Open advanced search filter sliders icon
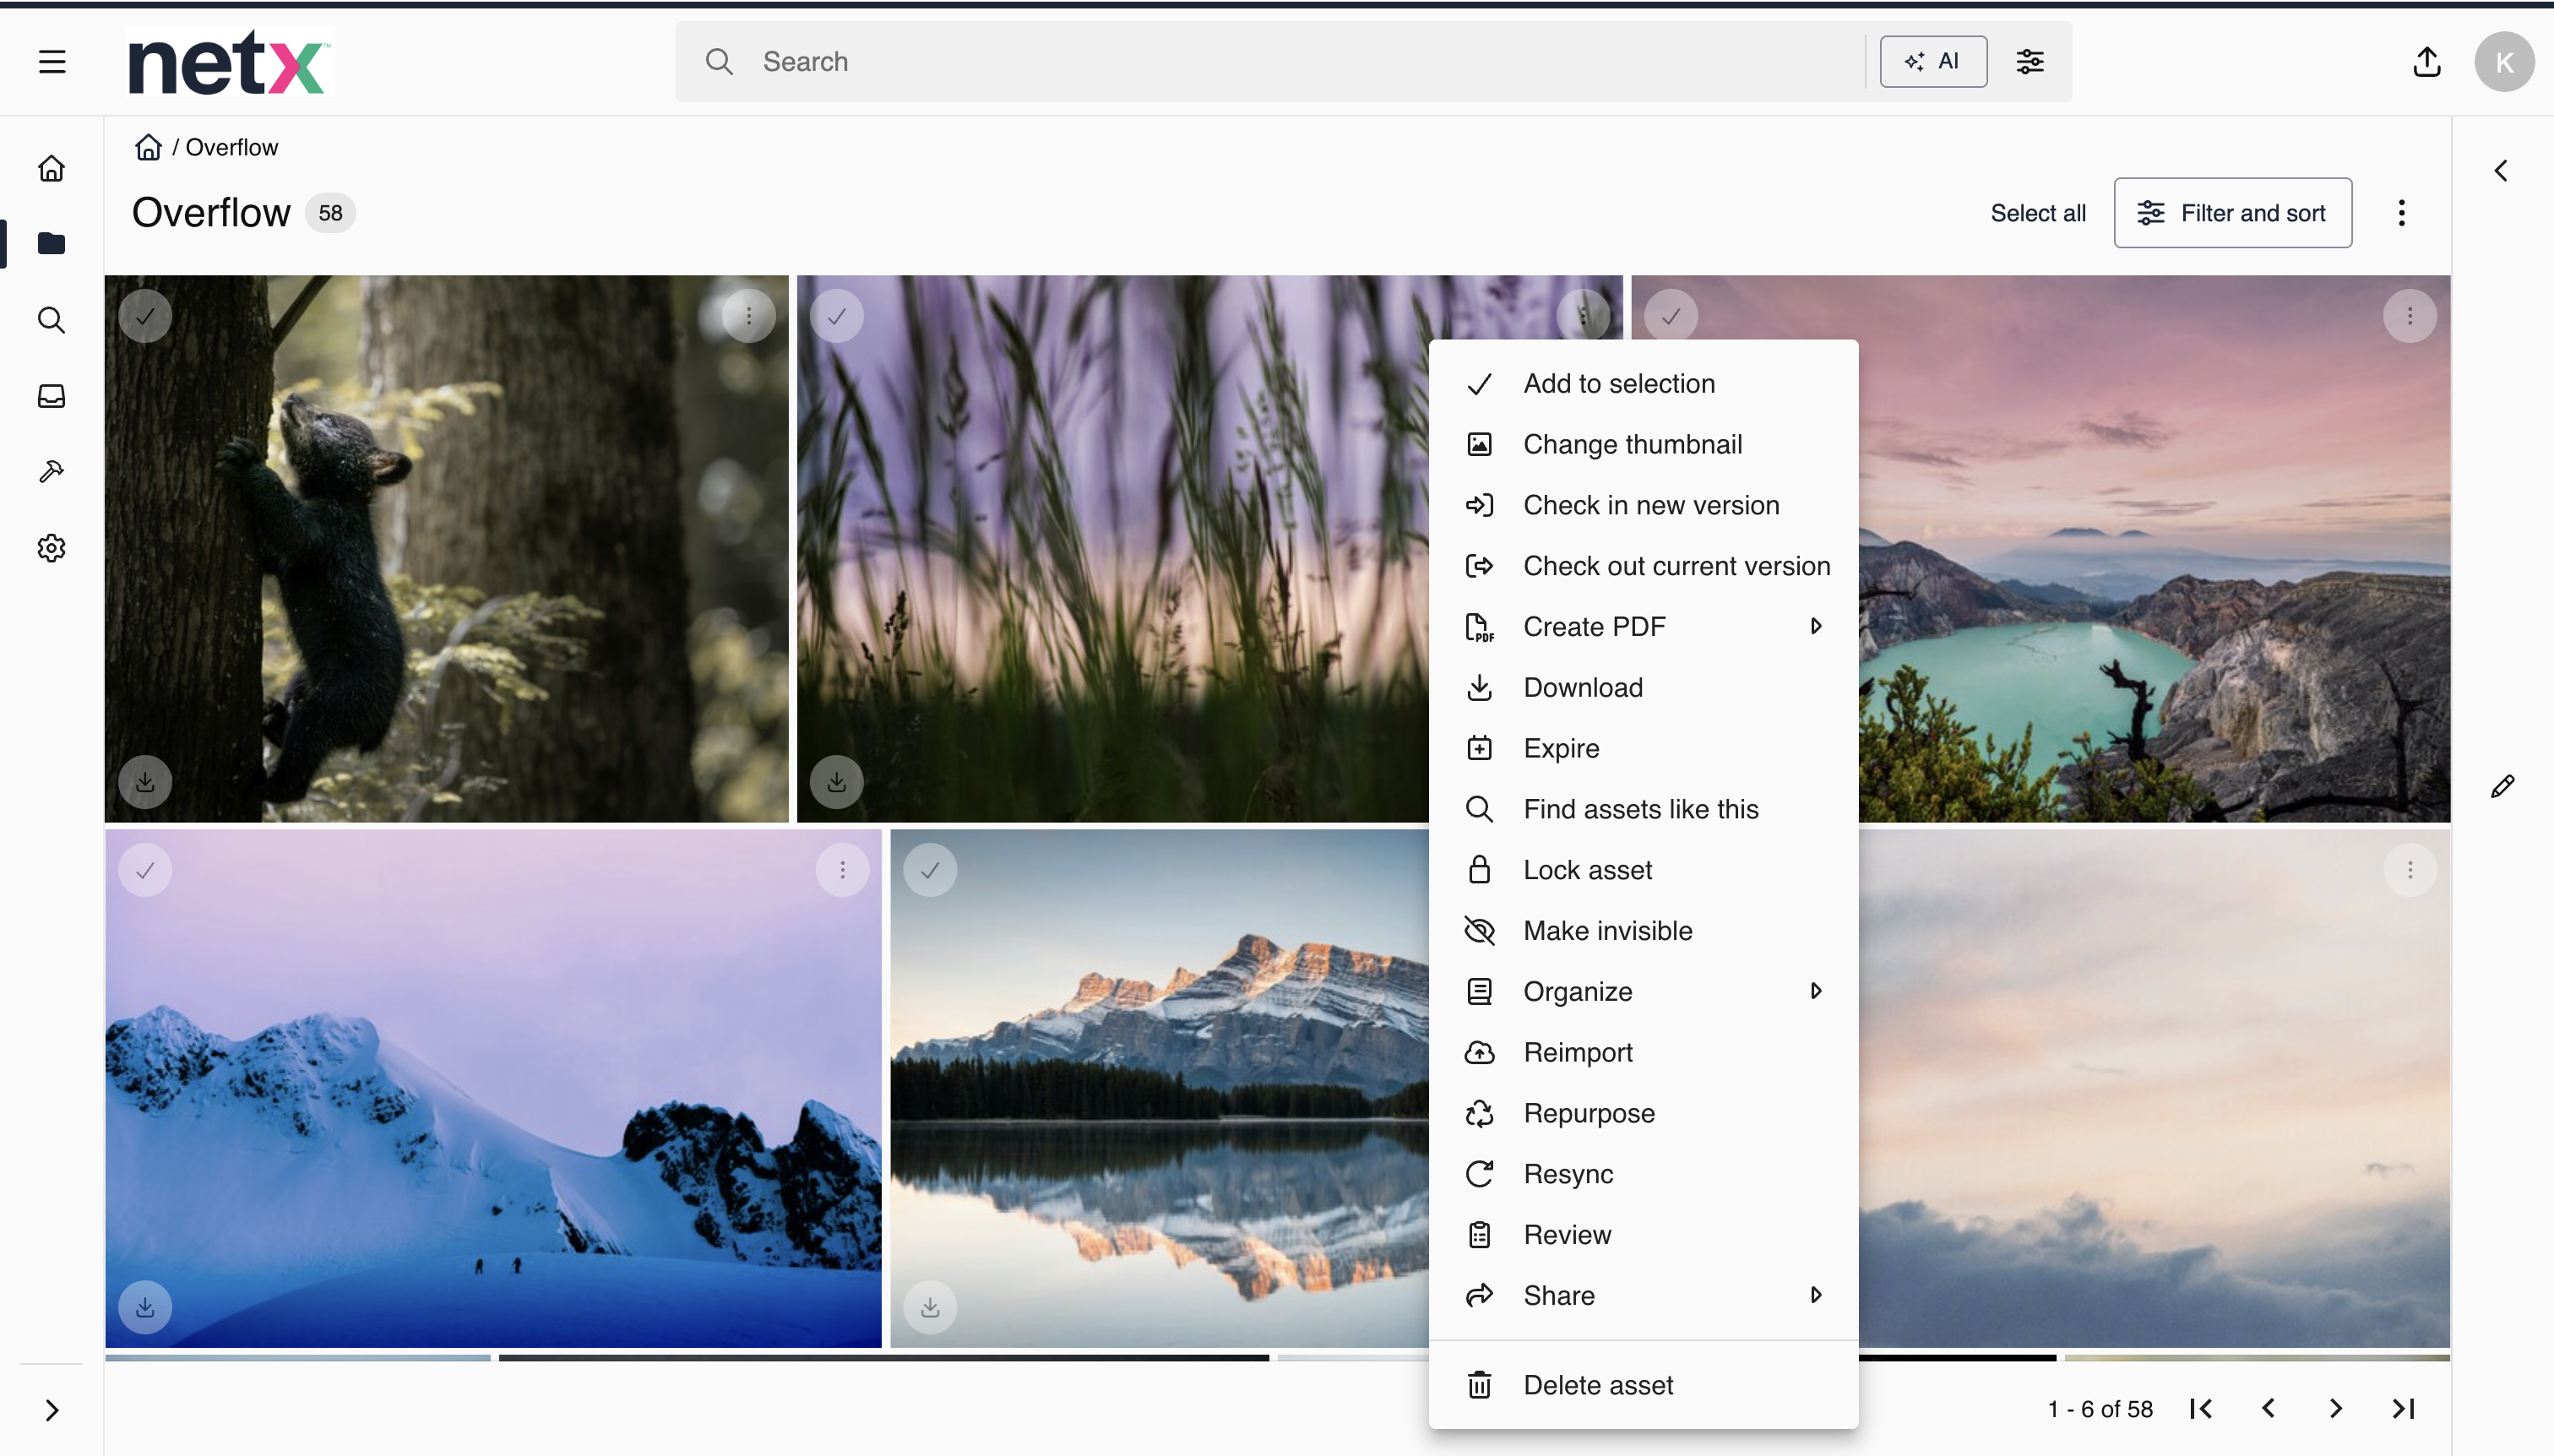The image size is (2554, 1456). 2029,62
